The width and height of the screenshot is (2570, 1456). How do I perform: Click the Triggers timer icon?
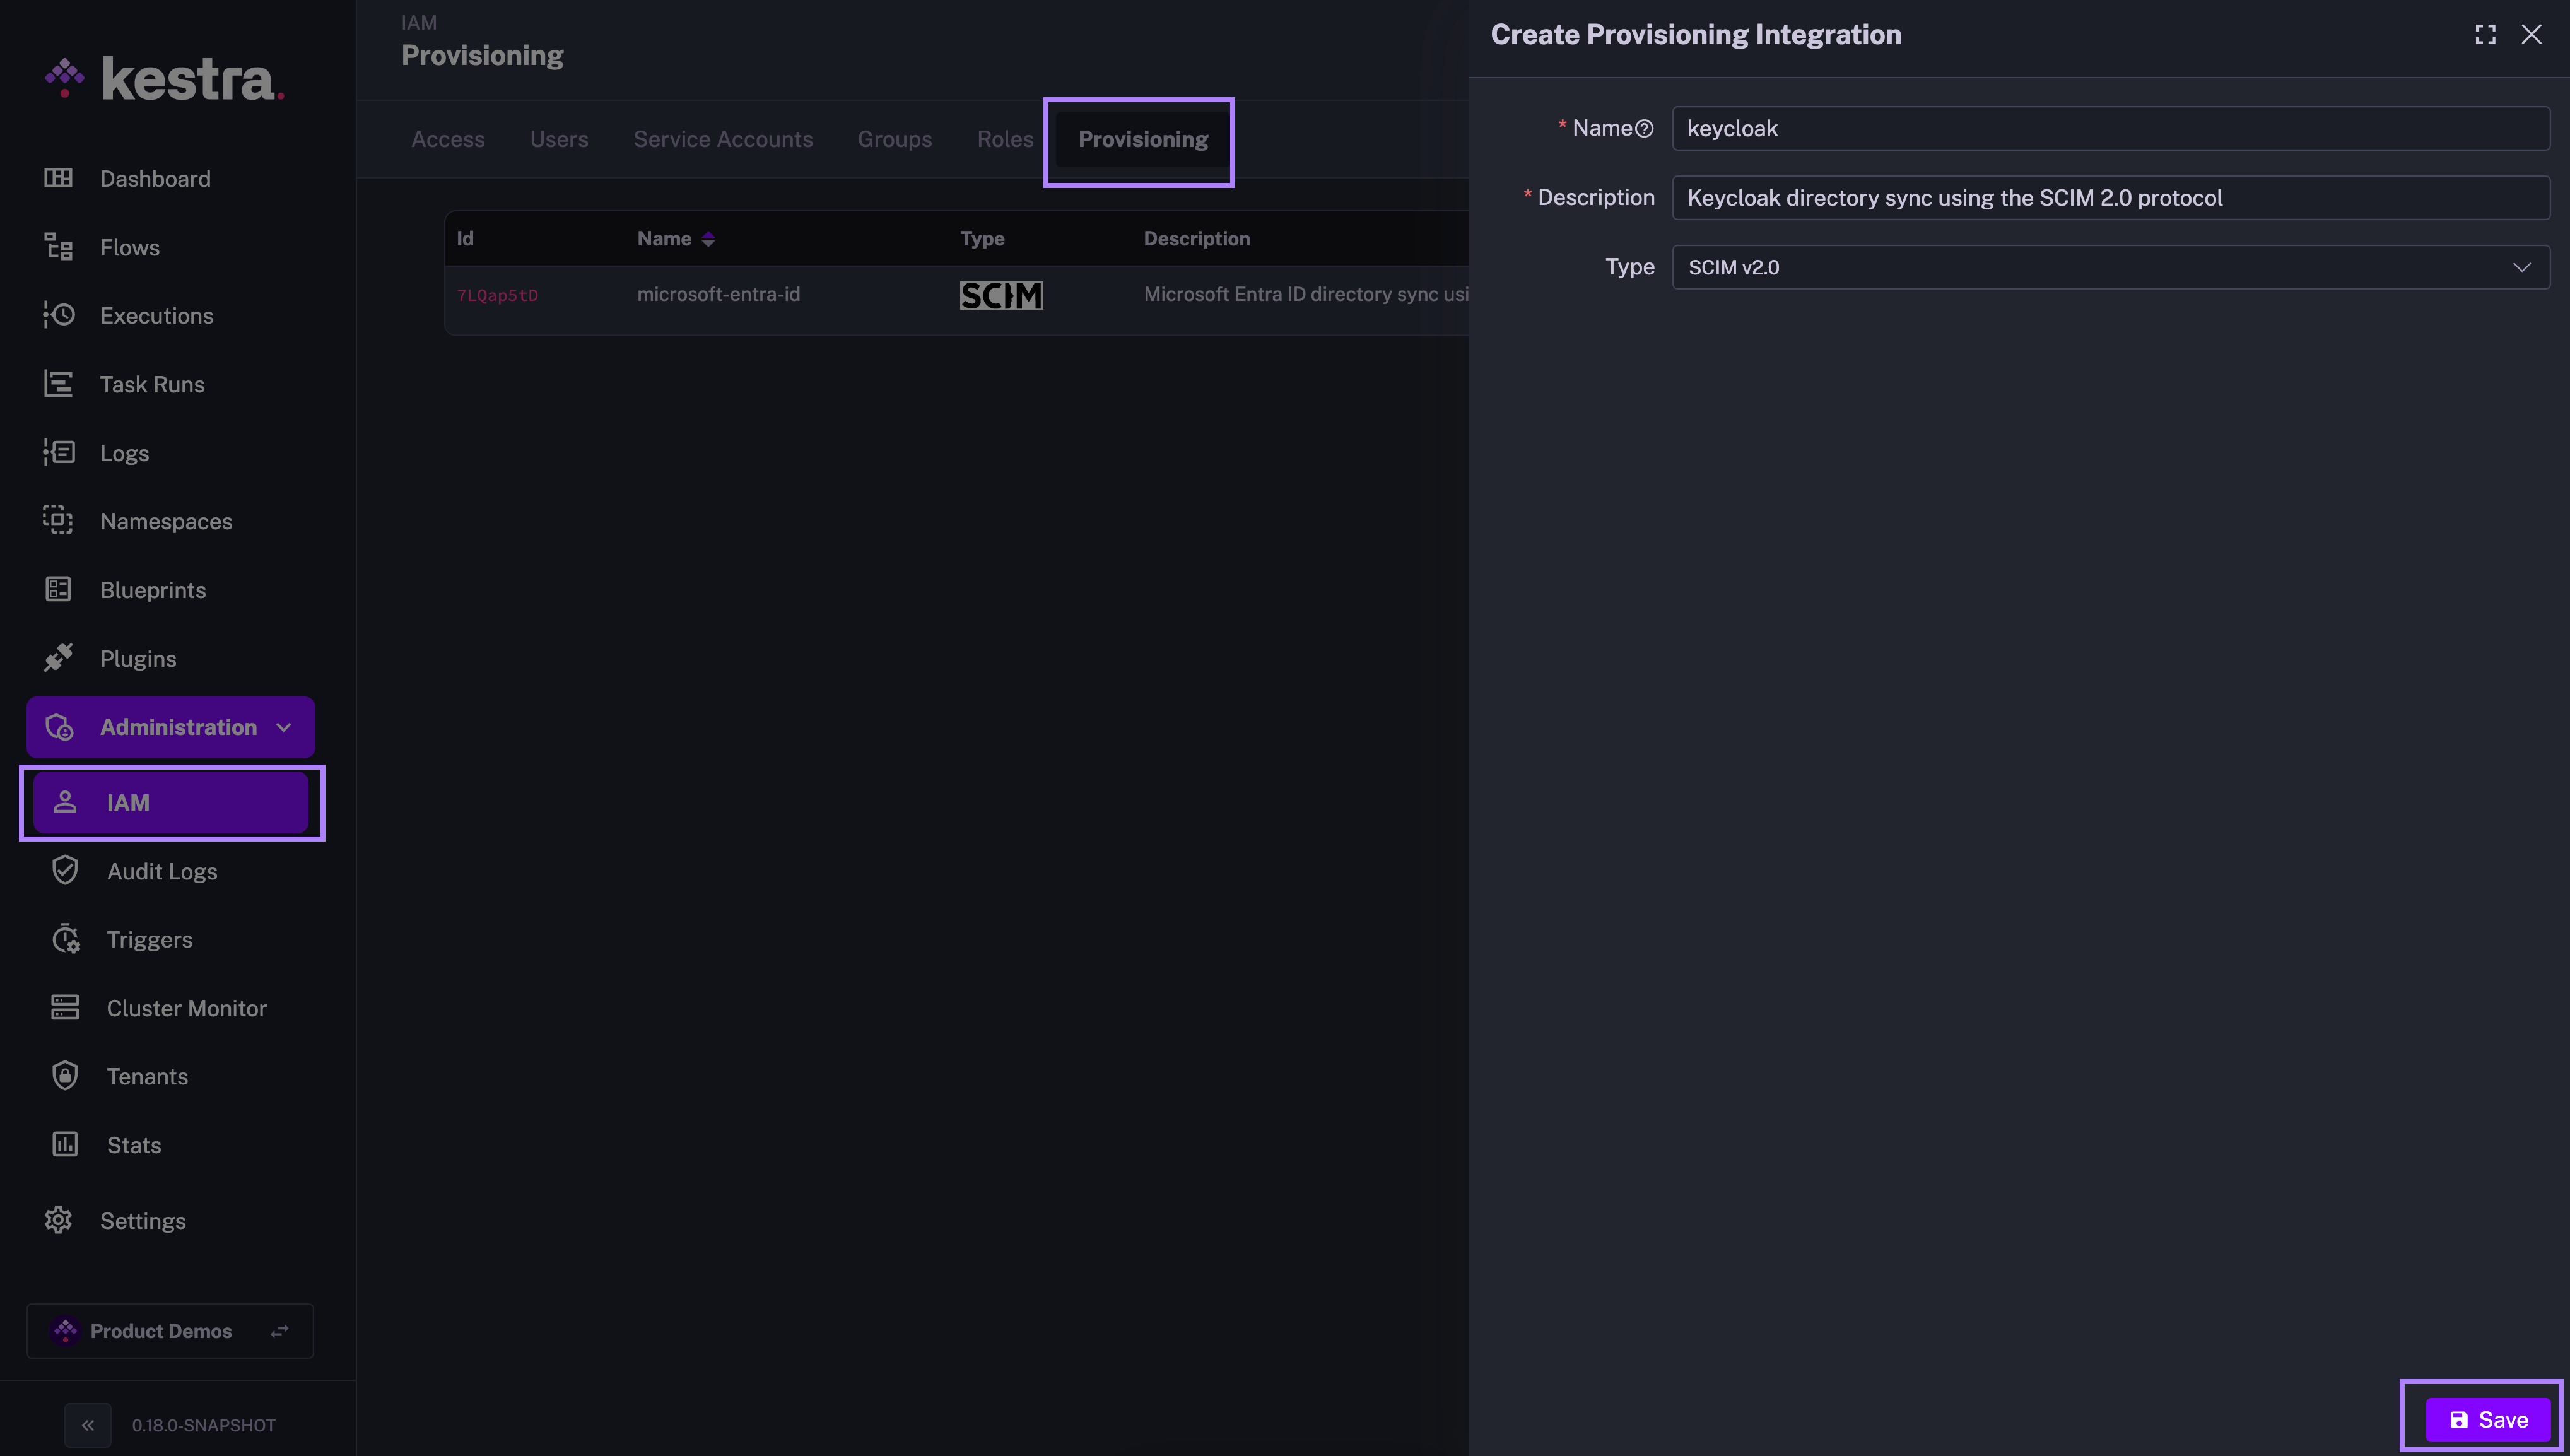coord(65,939)
